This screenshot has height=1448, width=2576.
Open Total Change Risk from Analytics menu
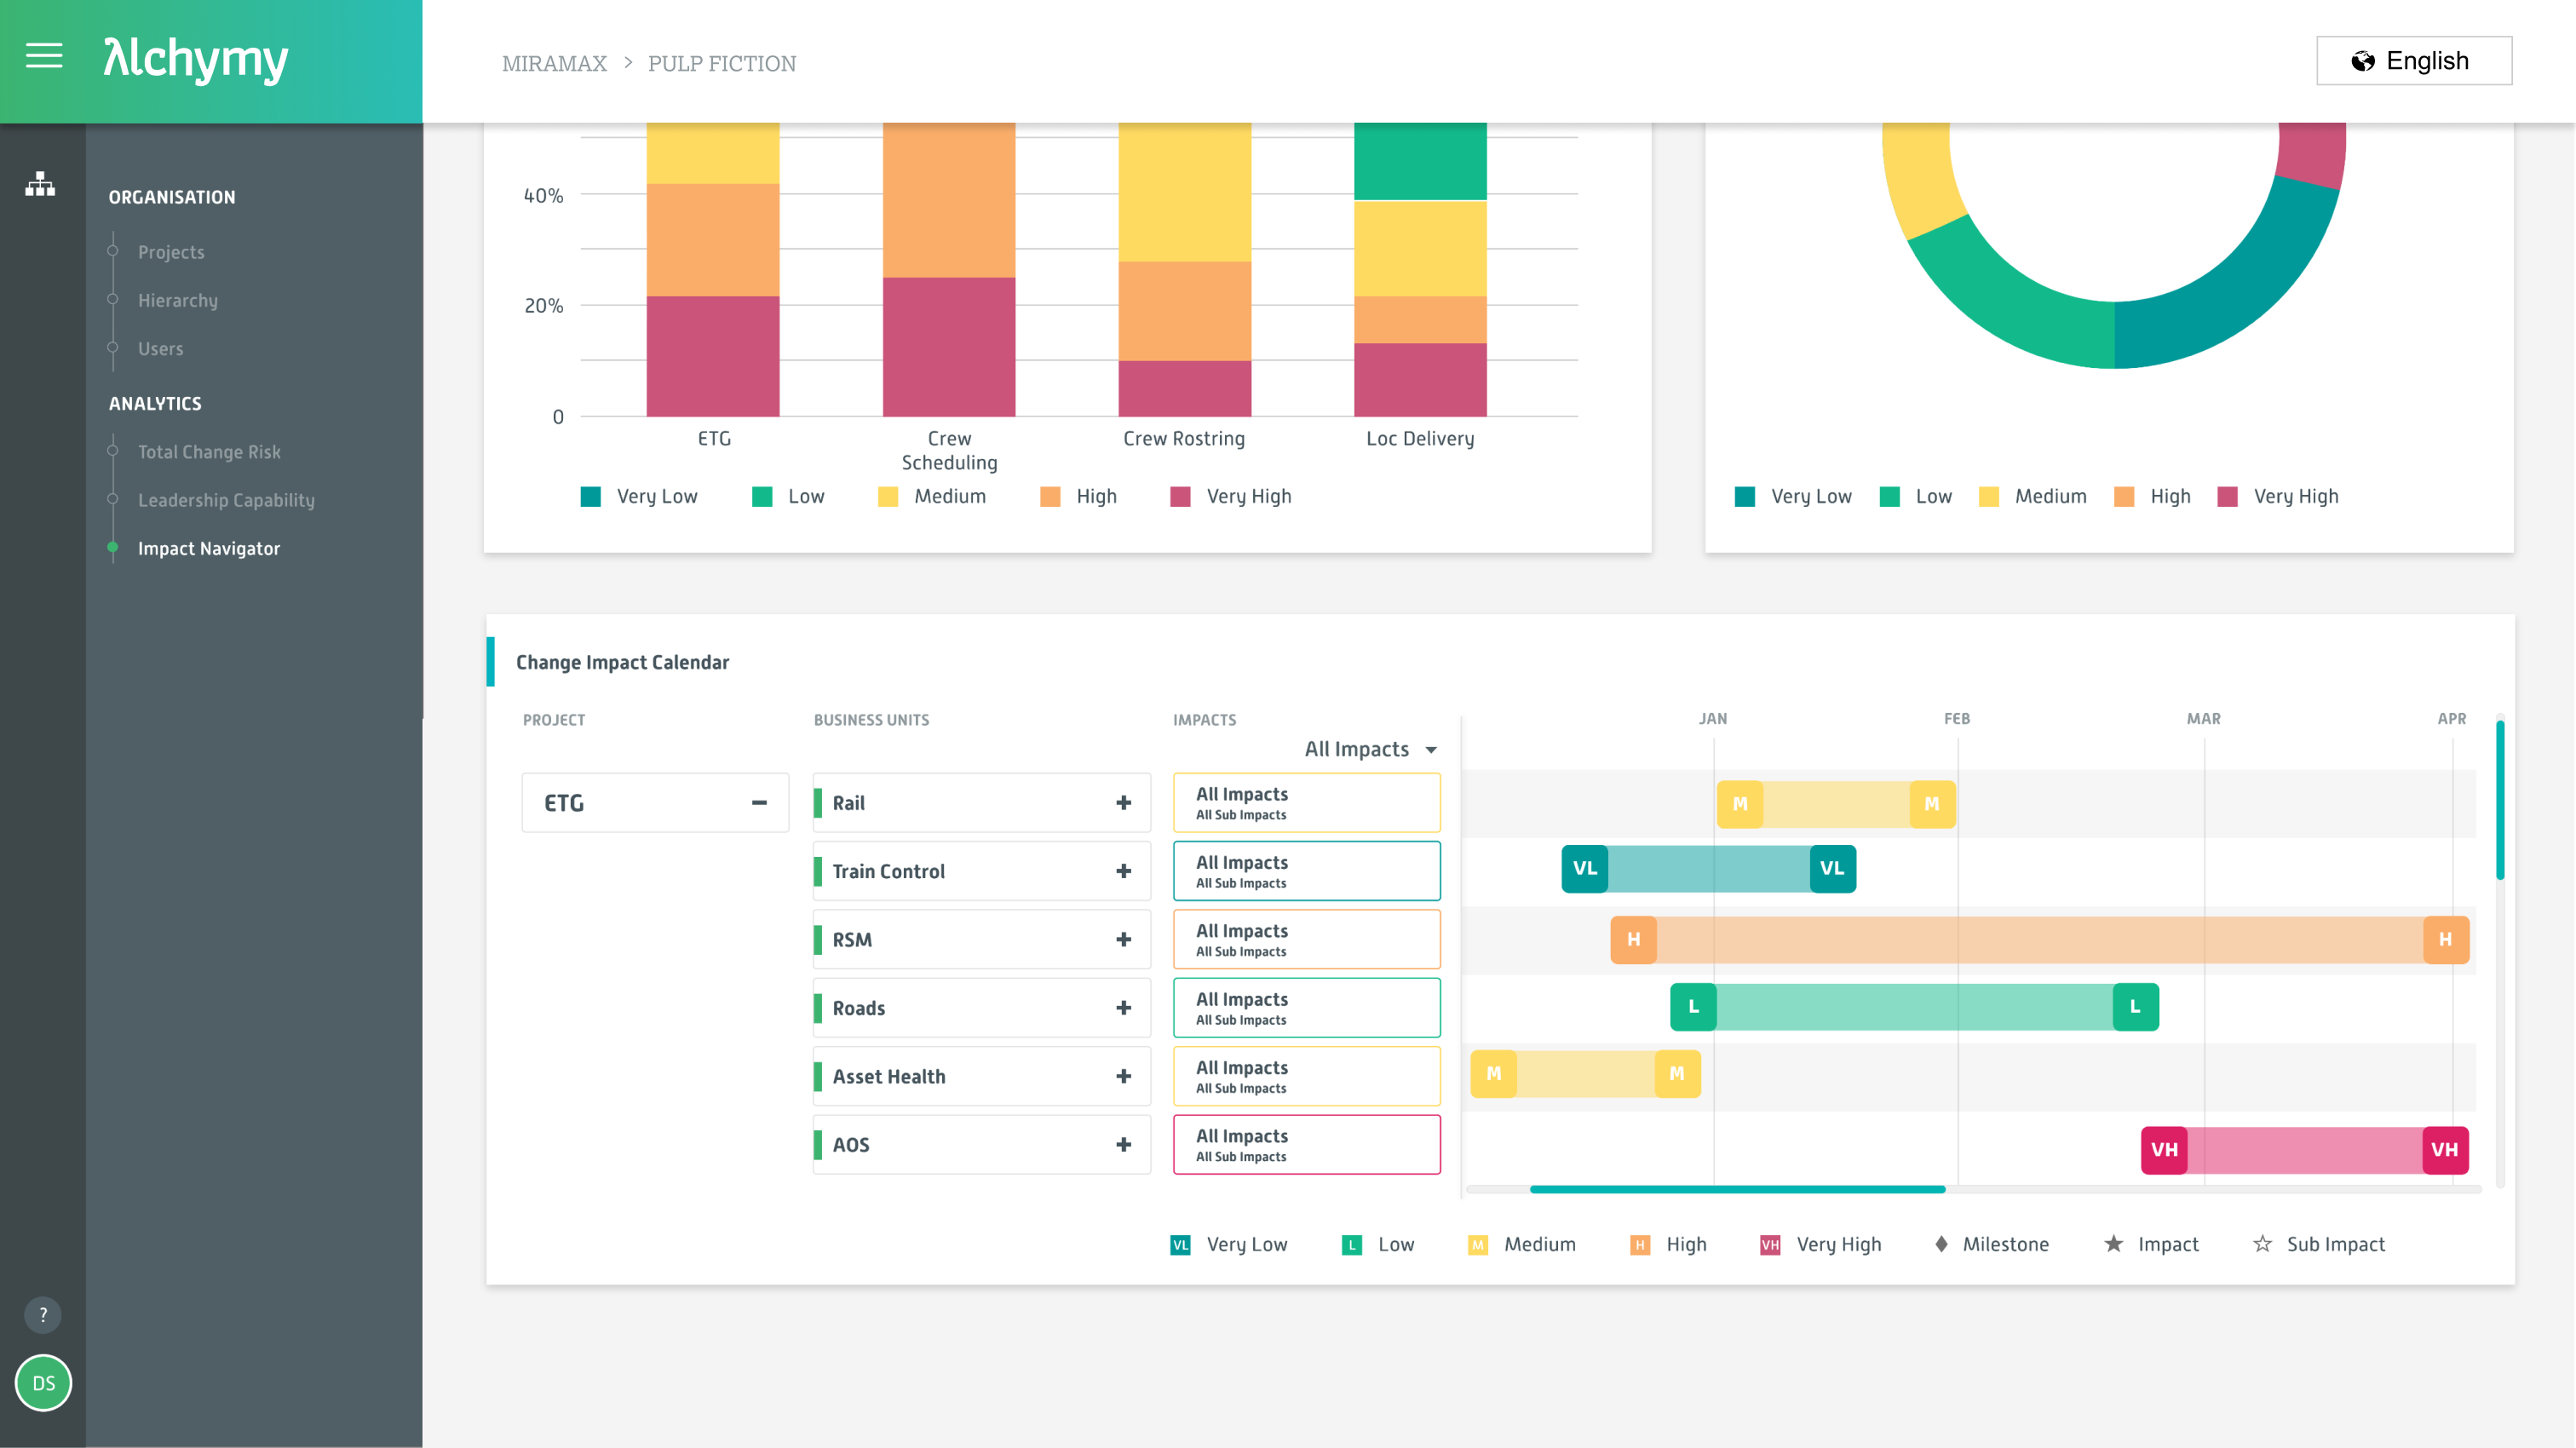pos(209,451)
